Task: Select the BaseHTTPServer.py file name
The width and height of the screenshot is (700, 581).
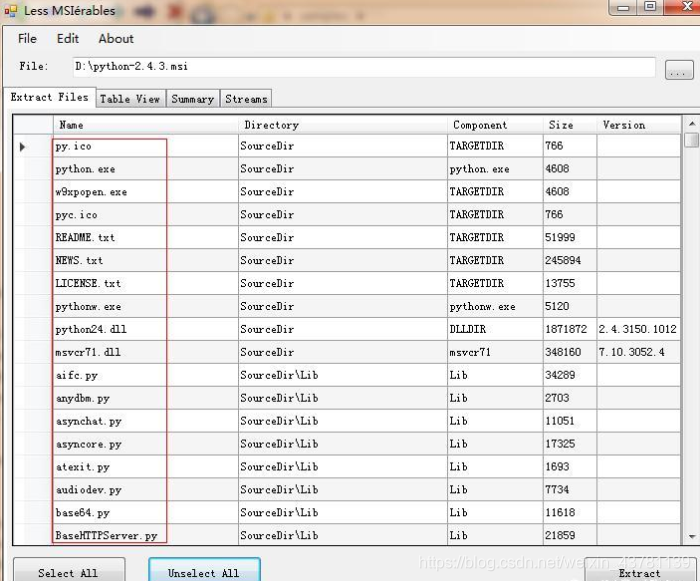Action: click(106, 535)
